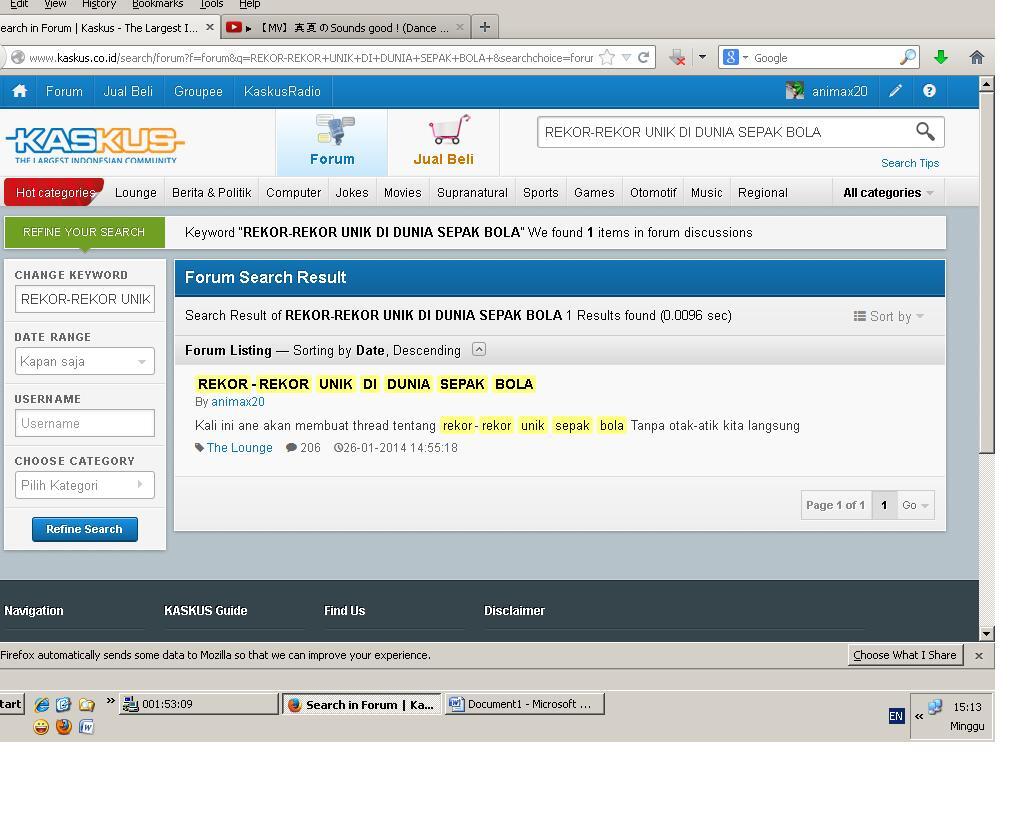The image size is (1024, 814).
Task: Expand the All categories dropdown
Action: coord(888,193)
